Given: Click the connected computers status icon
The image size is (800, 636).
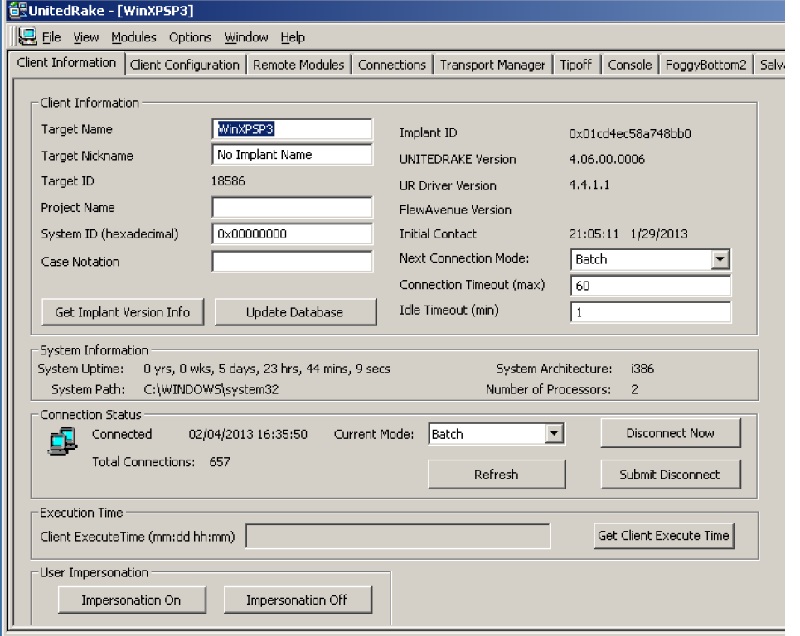Looking at the screenshot, I should (x=62, y=441).
